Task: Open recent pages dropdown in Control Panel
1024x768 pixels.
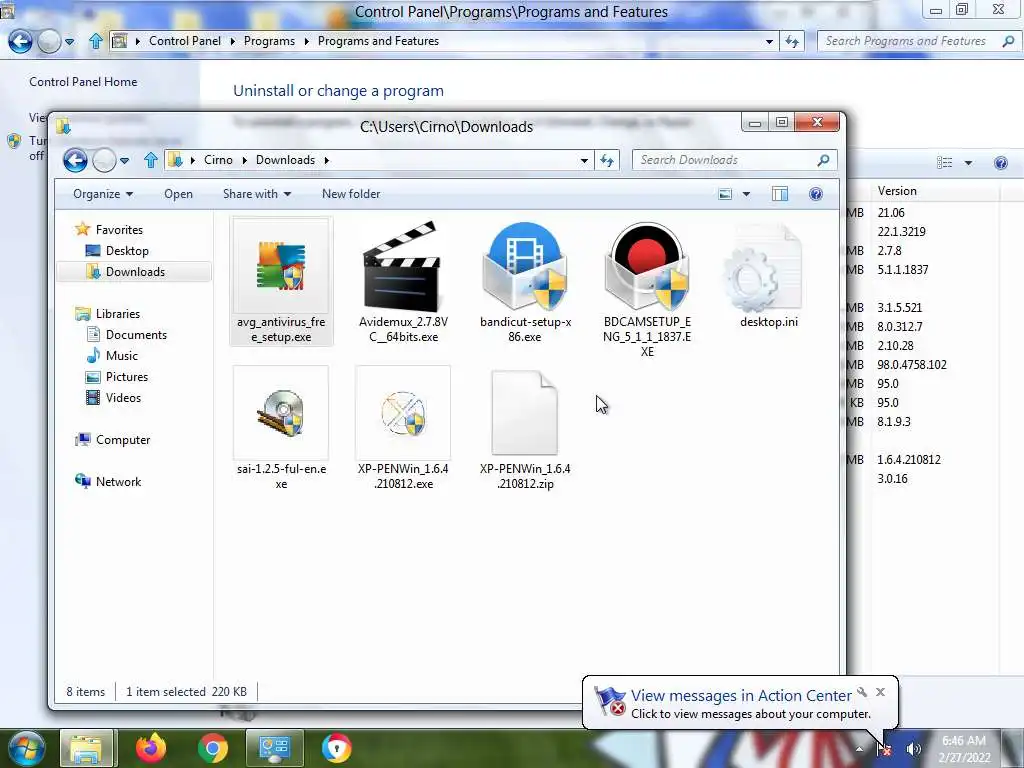Action: [x=69, y=41]
